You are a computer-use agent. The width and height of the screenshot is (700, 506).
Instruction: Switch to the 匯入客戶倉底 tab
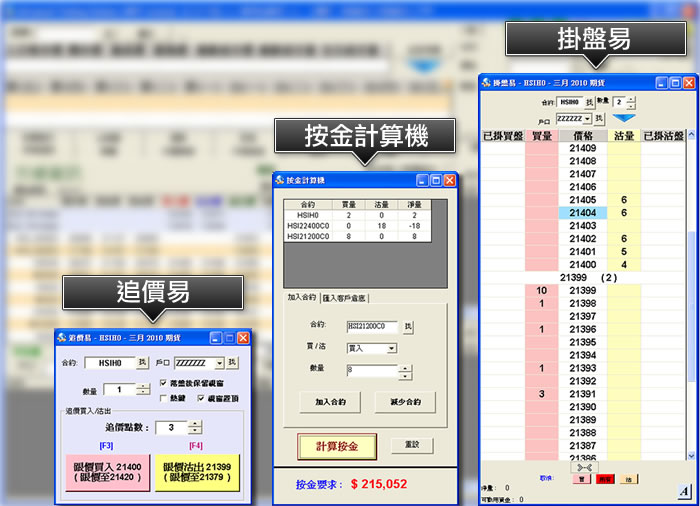coord(345,298)
